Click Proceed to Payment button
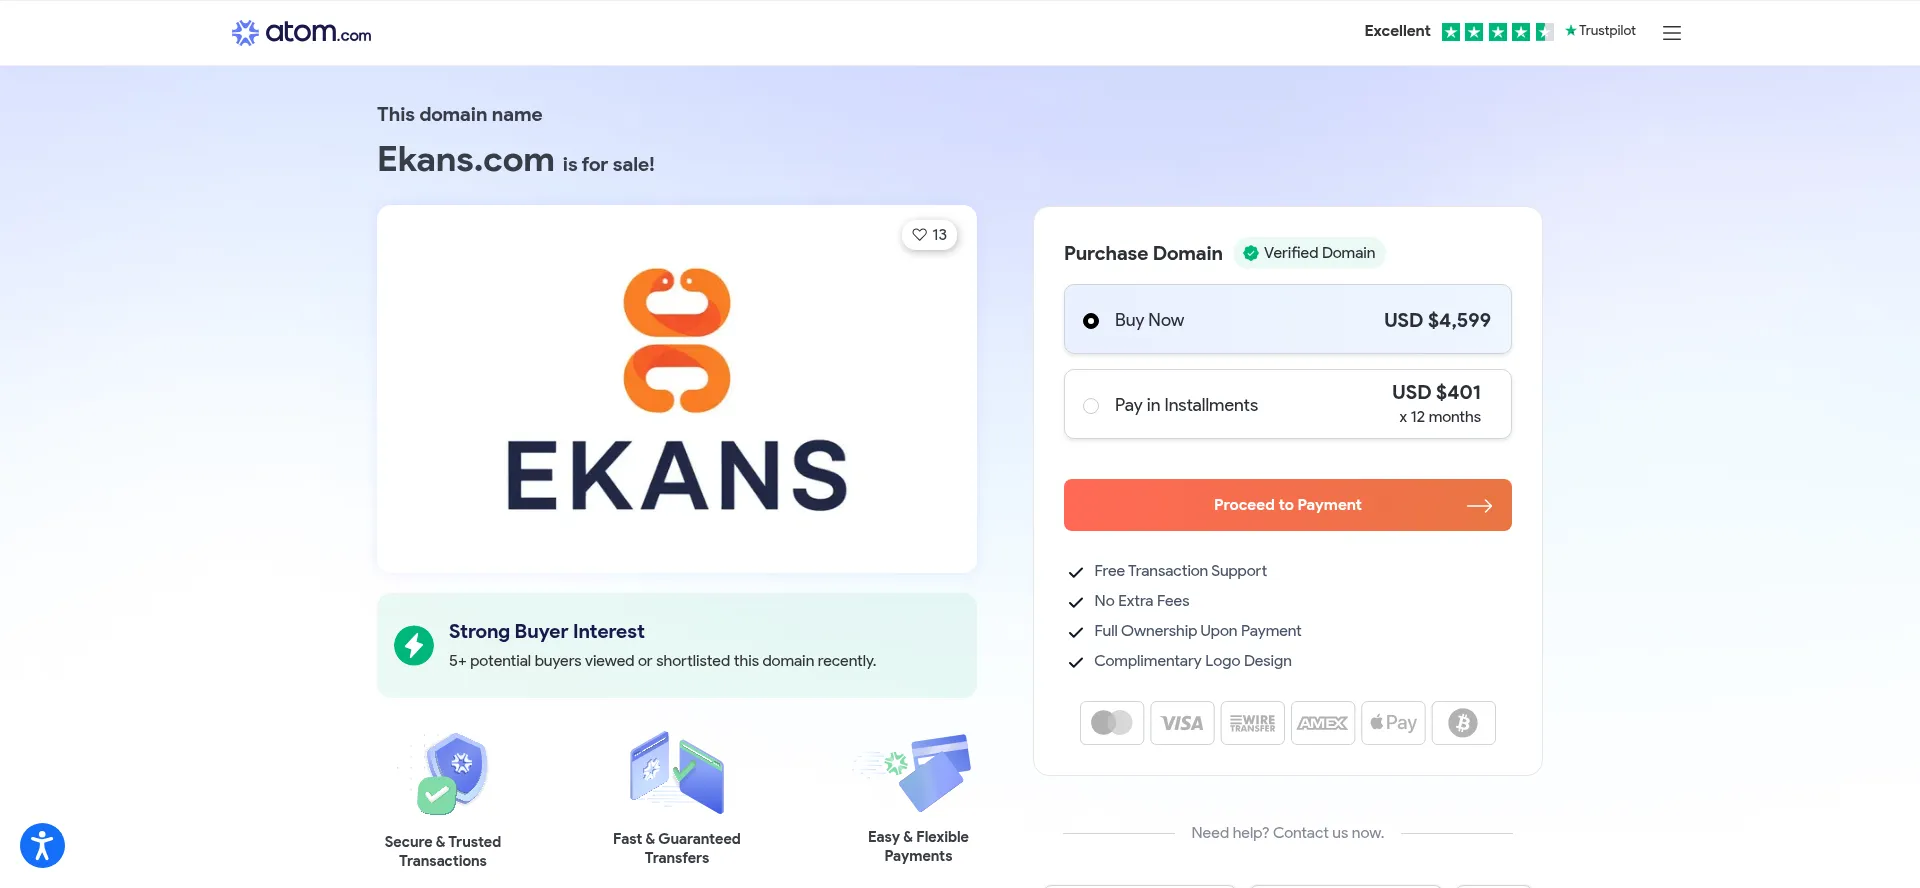 click(x=1287, y=505)
